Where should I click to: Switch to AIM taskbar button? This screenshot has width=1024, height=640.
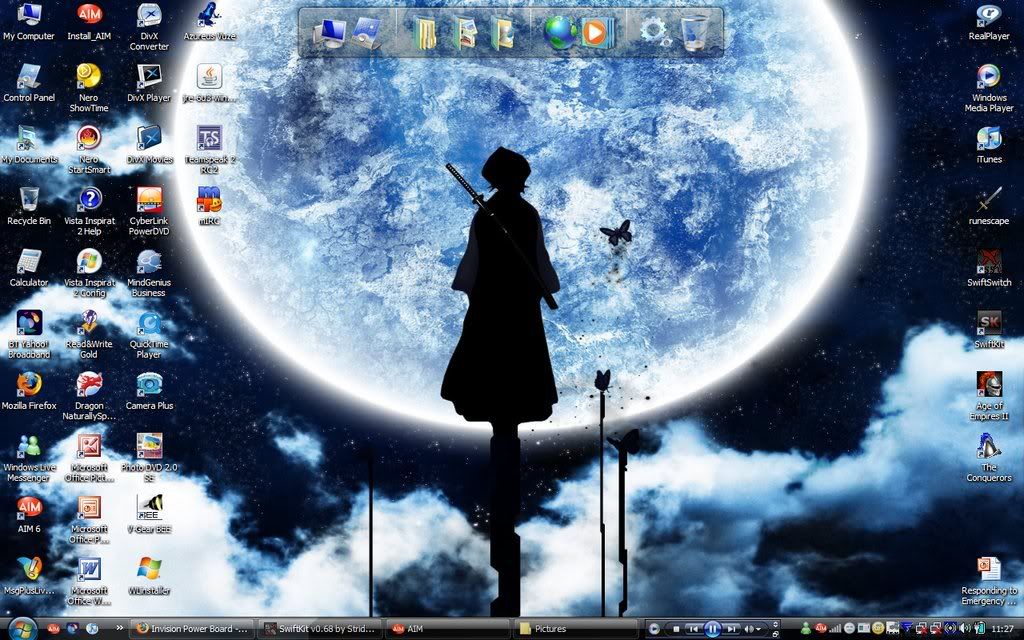447,629
